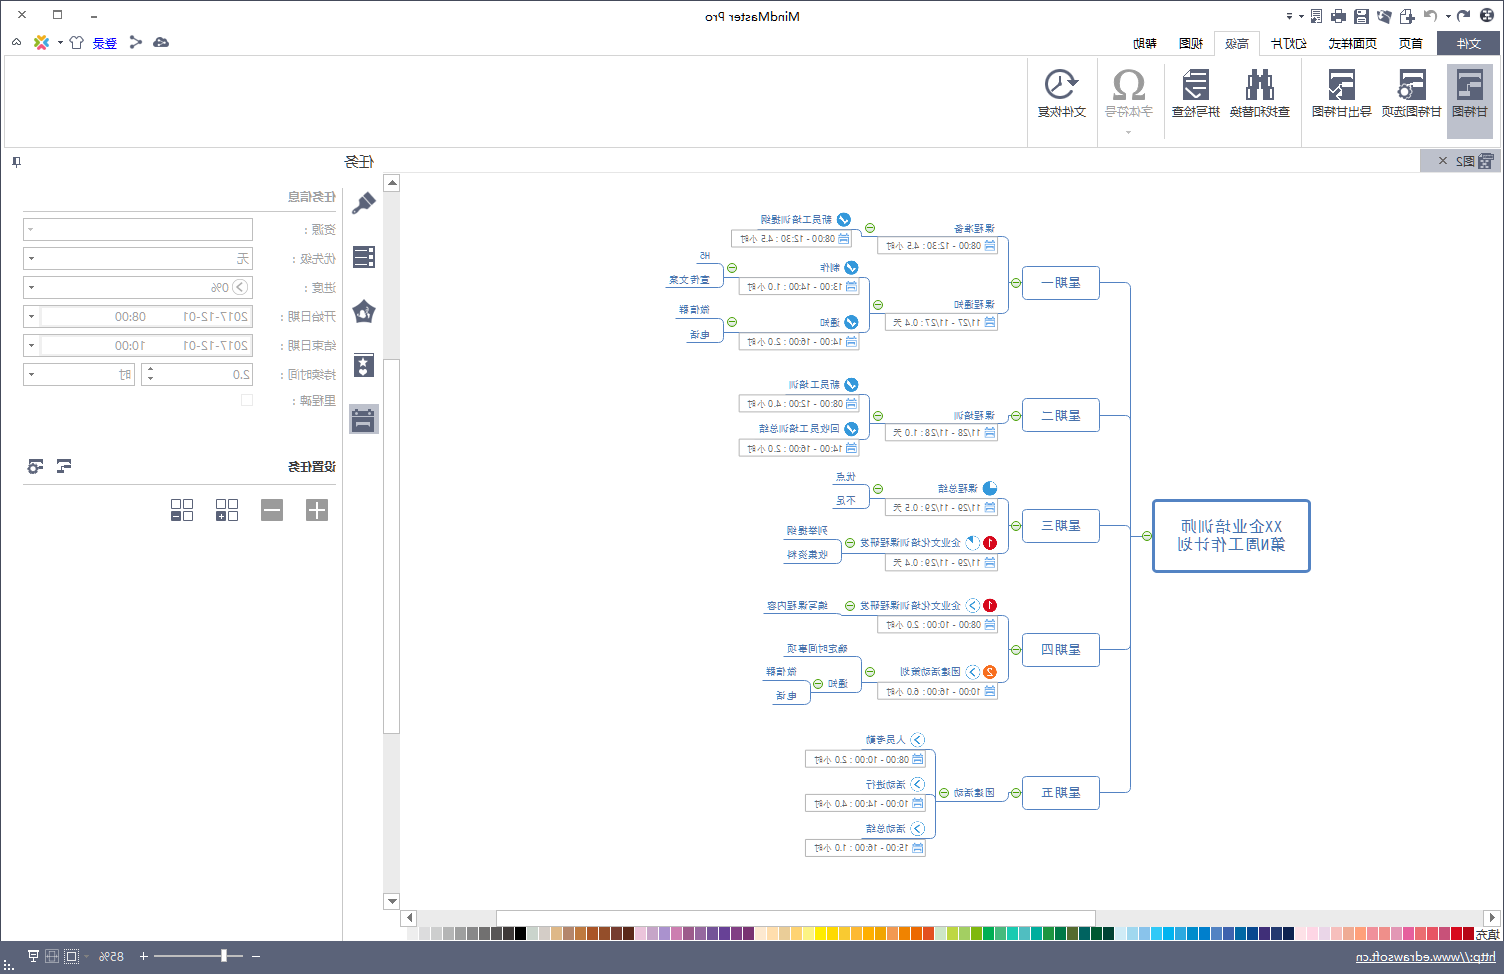Click the new document plus icon
The width and height of the screenshot is (1504, 974).
click(1407, 16)
